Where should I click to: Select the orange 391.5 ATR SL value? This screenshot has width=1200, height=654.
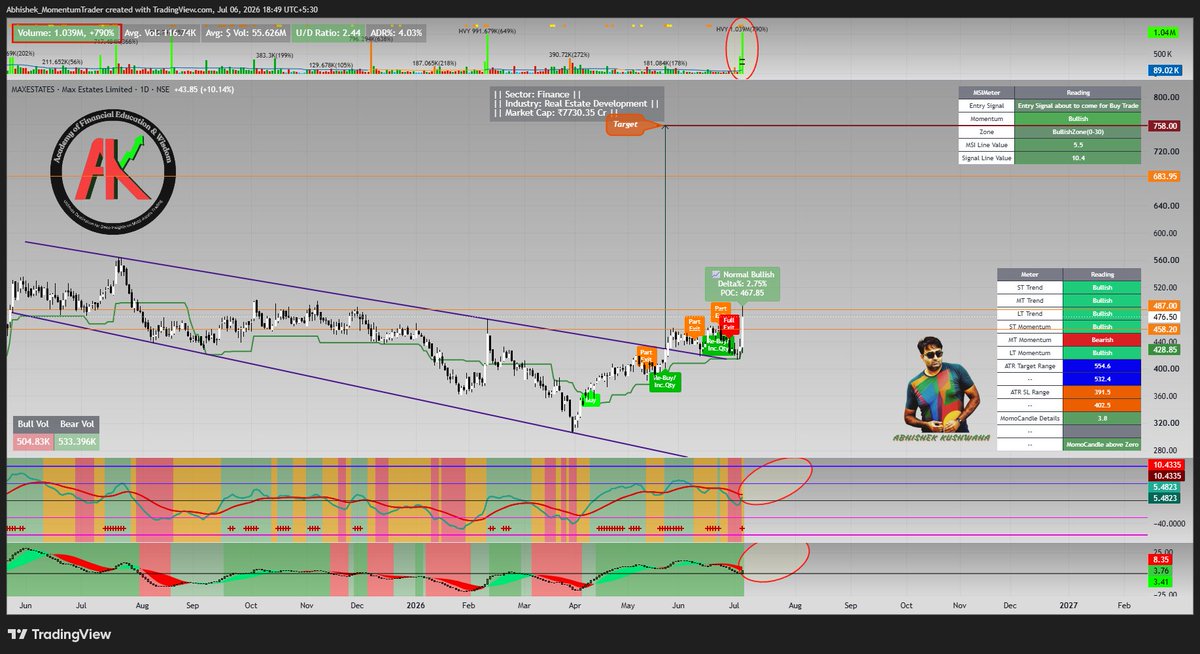click(x=1101, y=392)
